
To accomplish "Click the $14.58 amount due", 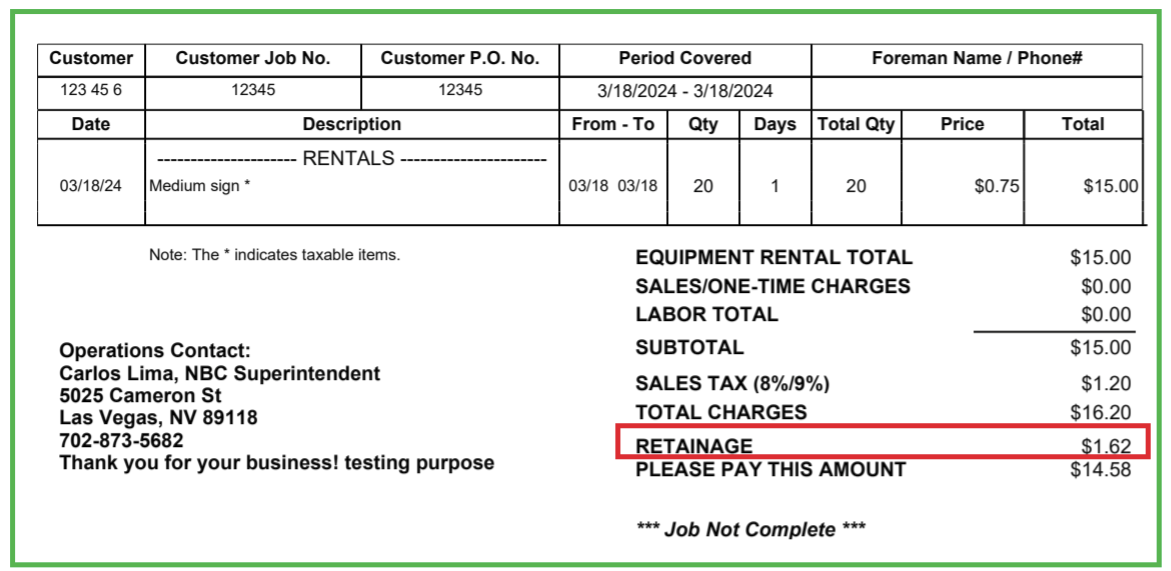I will click(1100, 470).
